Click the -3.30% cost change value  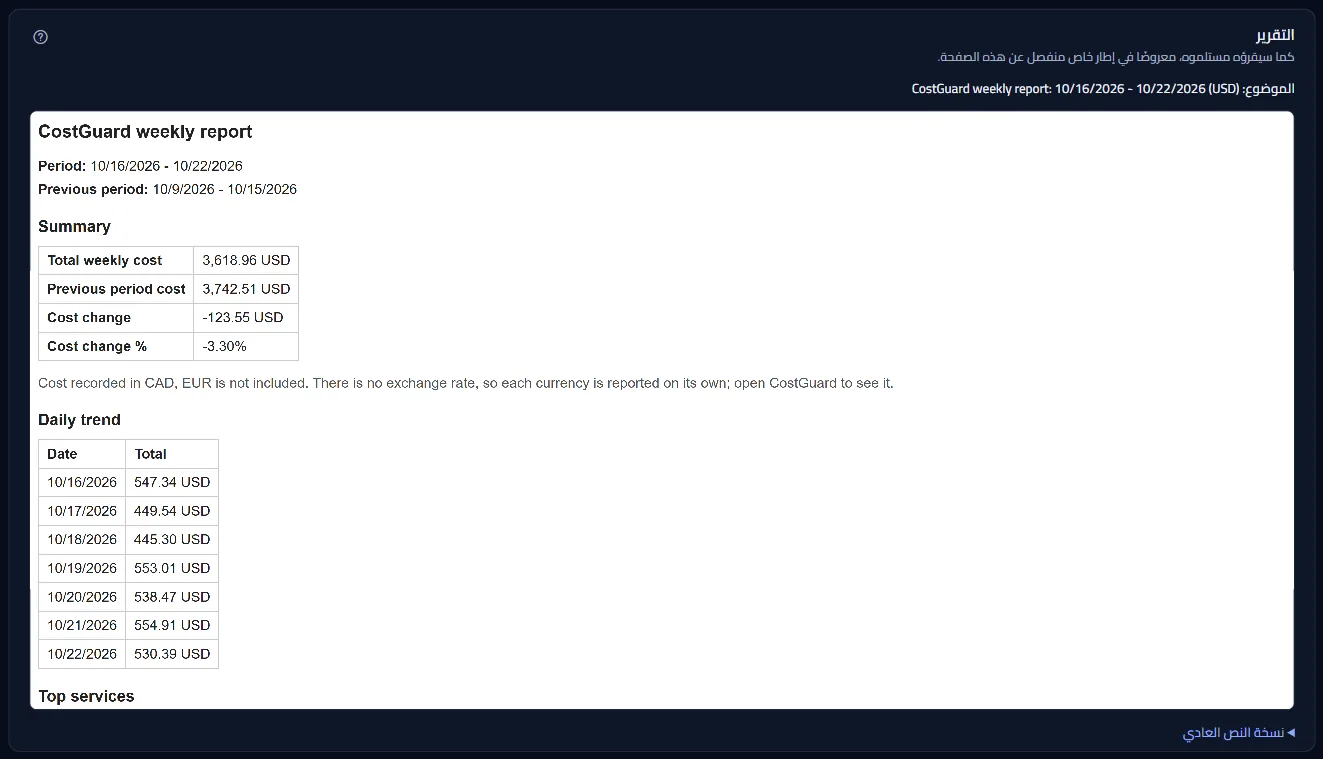[x=246, y=347]
